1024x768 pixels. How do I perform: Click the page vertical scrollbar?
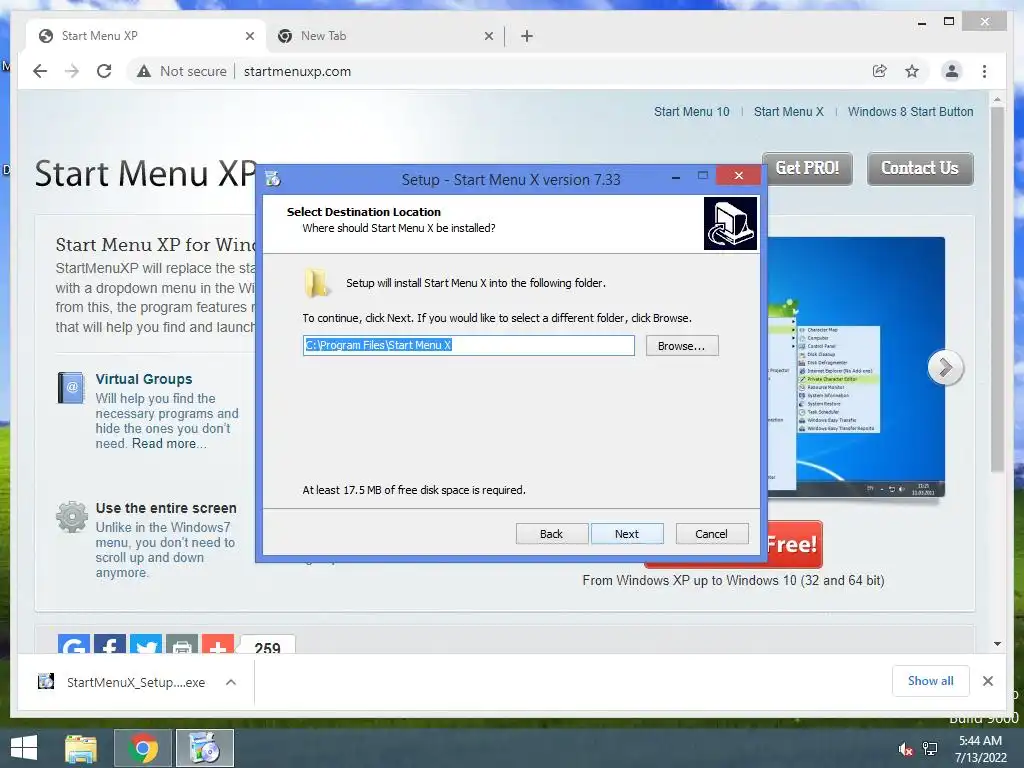(x=997, y=289)
